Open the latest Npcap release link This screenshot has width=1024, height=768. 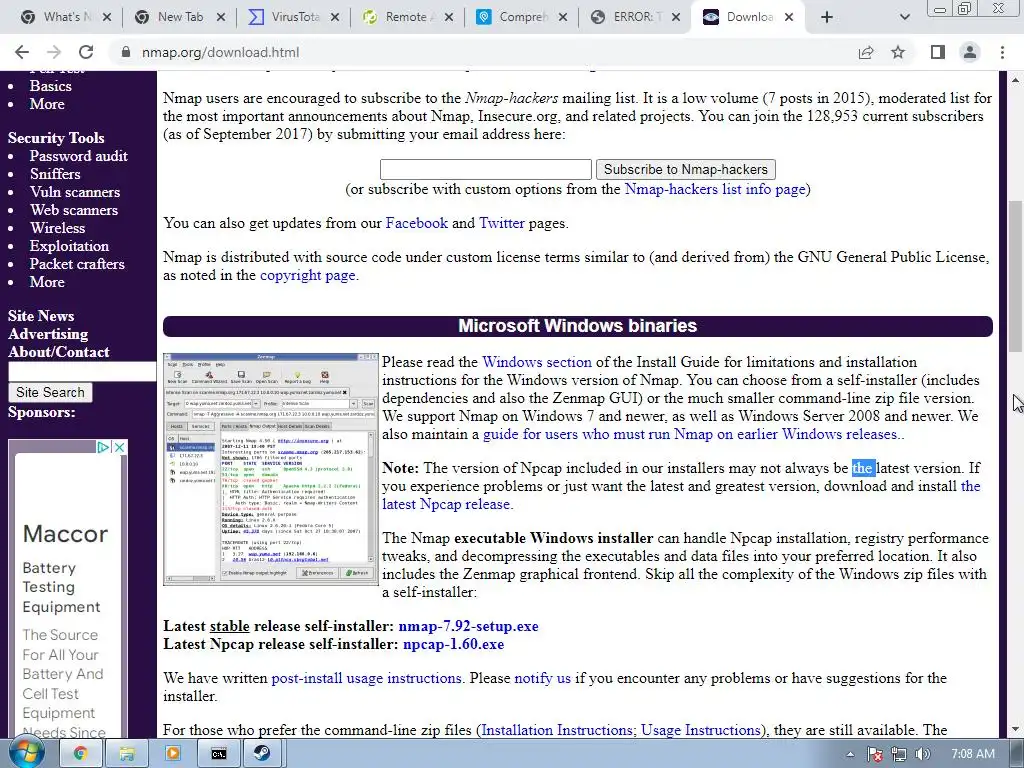[447, 504]
